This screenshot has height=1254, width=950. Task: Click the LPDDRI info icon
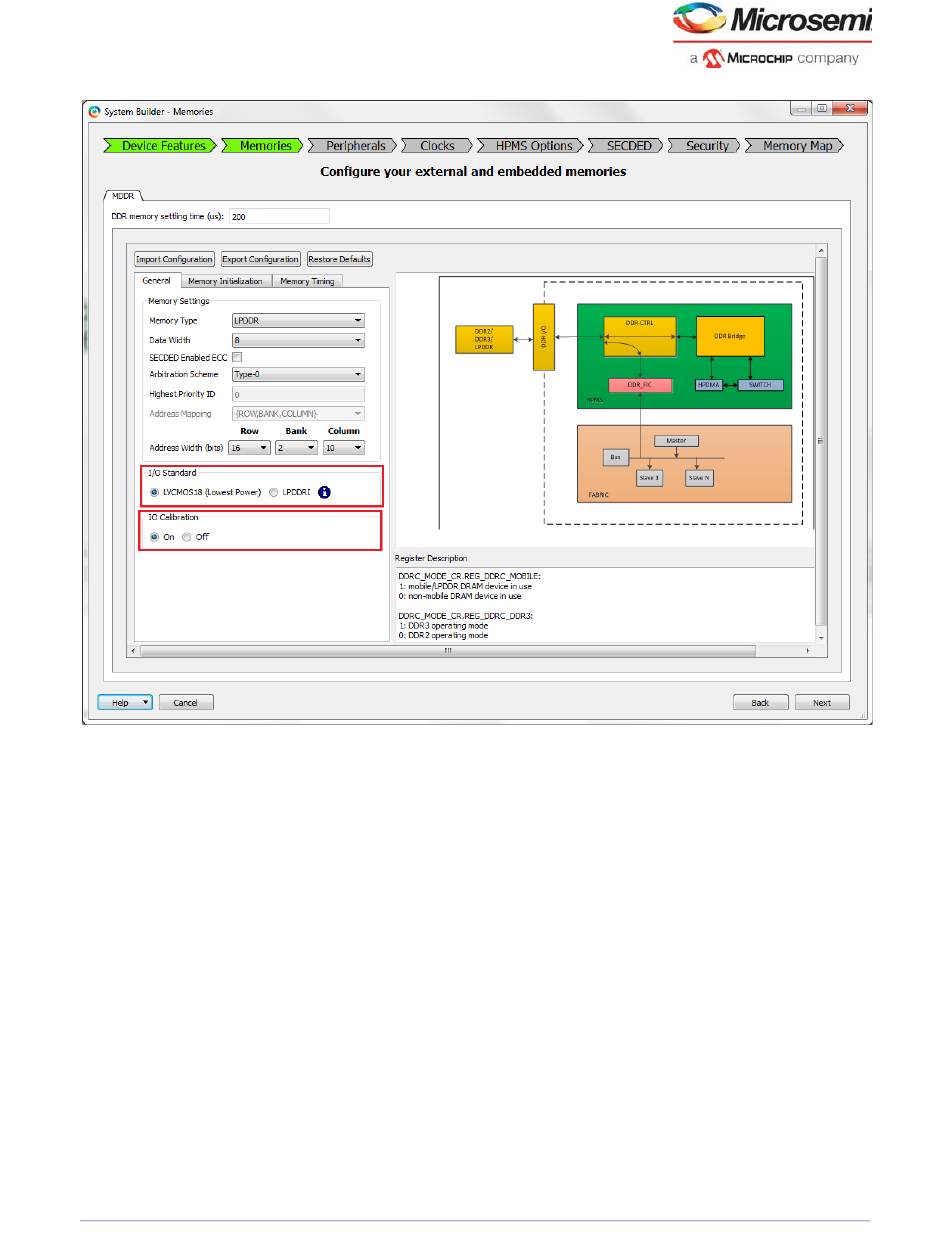click(324, 492)
